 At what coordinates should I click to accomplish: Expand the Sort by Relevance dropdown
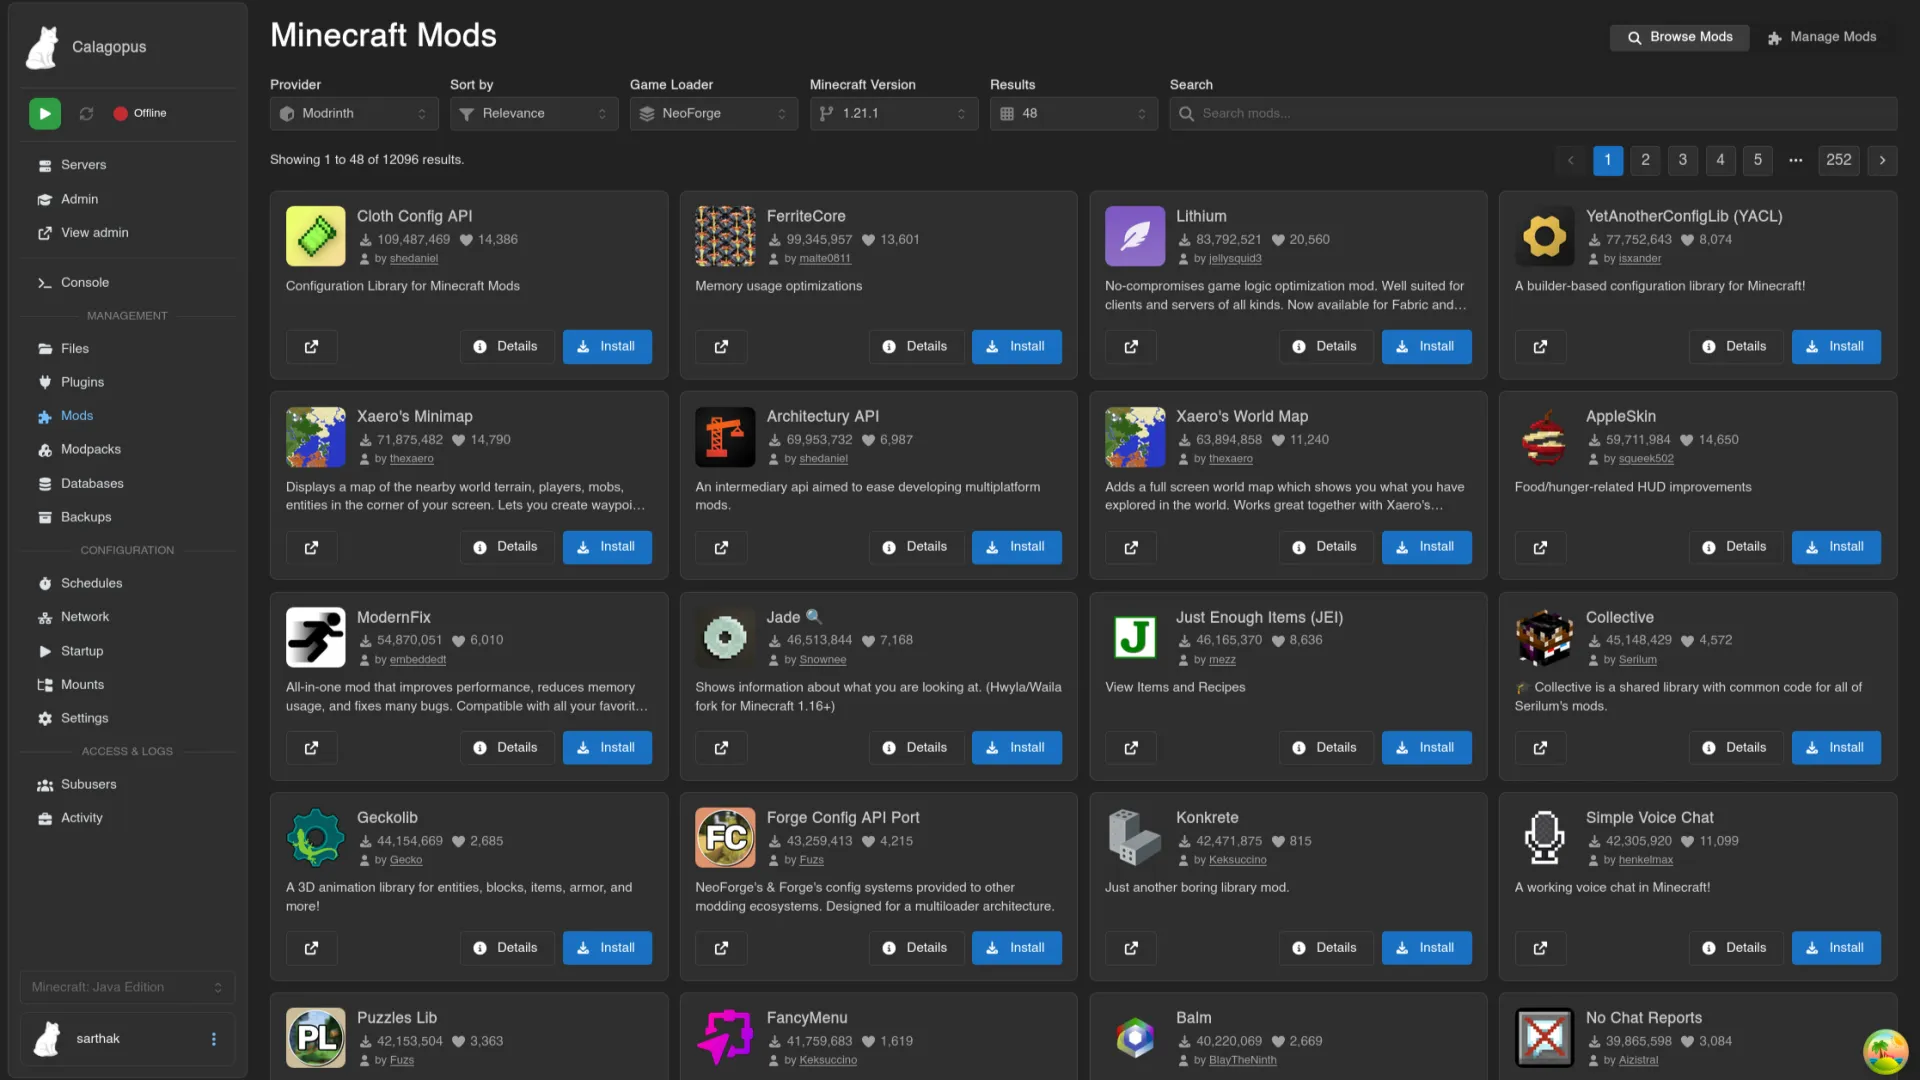534,114
